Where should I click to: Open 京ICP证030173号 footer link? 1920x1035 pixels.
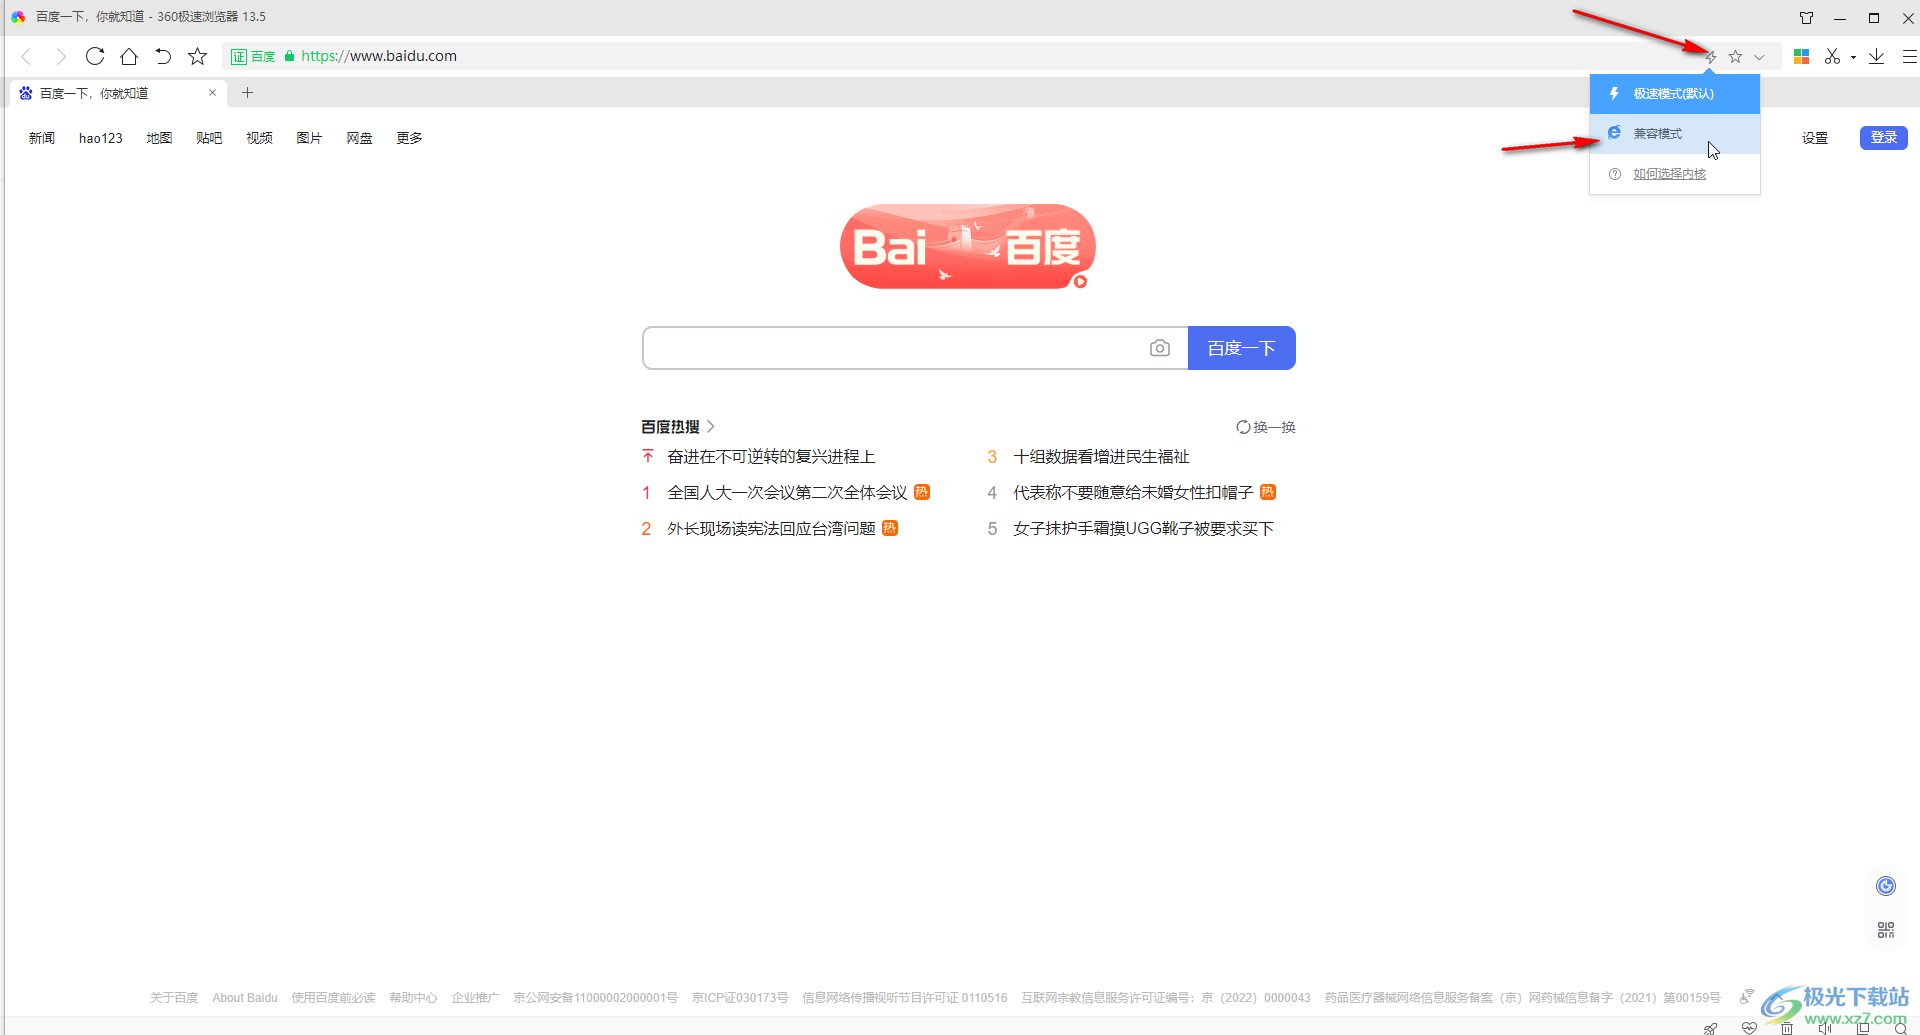[x=740, y=998]
